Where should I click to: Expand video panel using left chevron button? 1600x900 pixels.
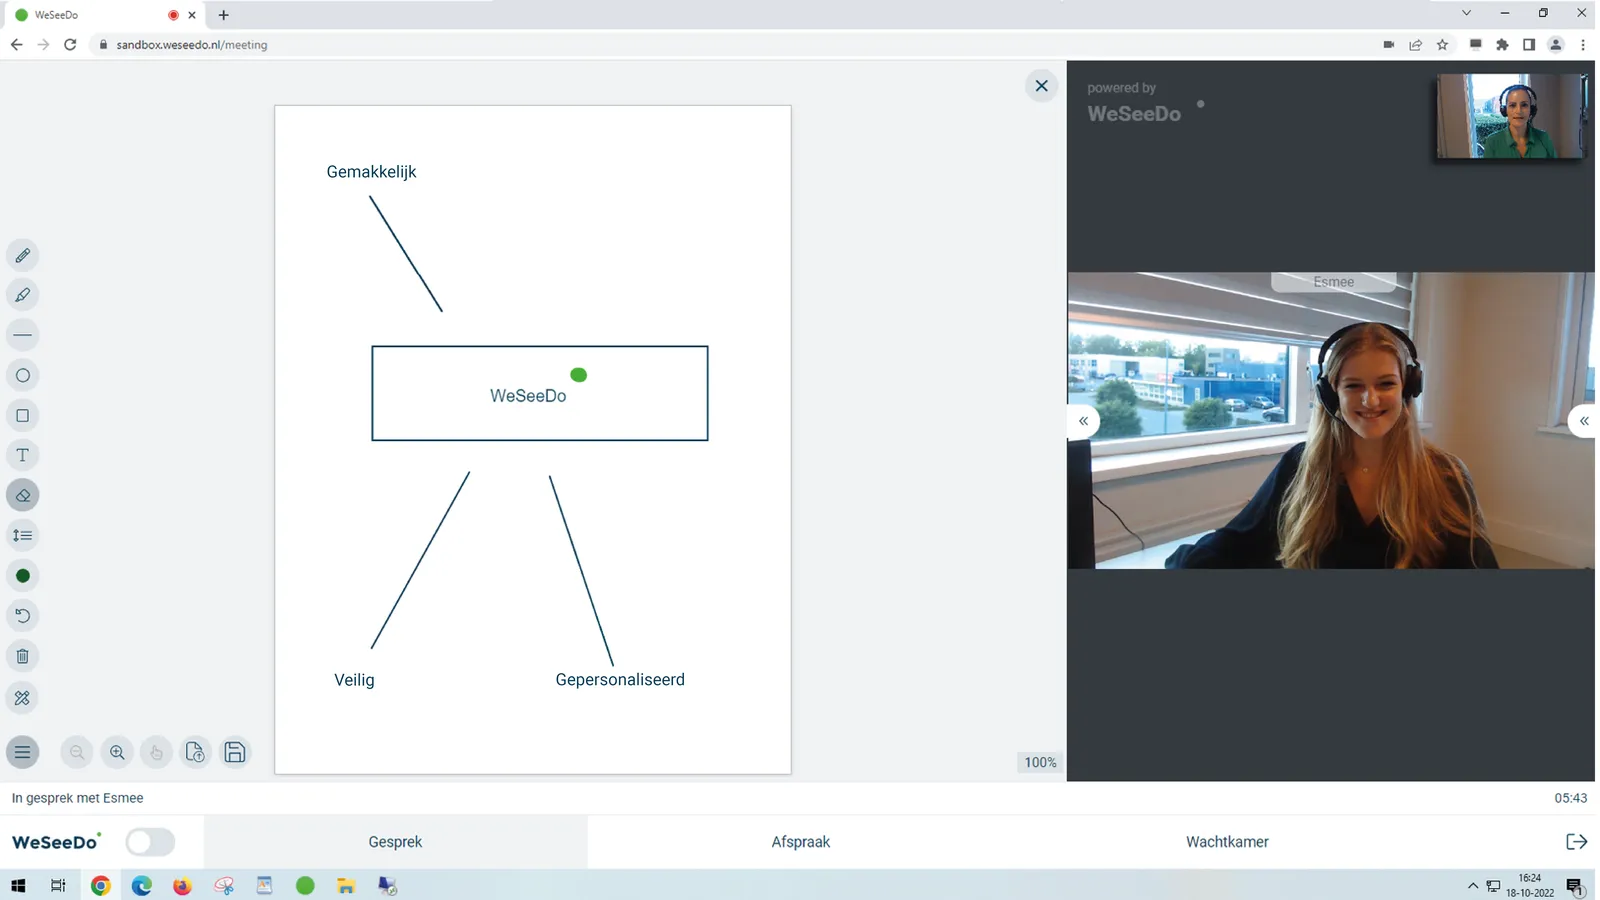tap(1083, 421)
